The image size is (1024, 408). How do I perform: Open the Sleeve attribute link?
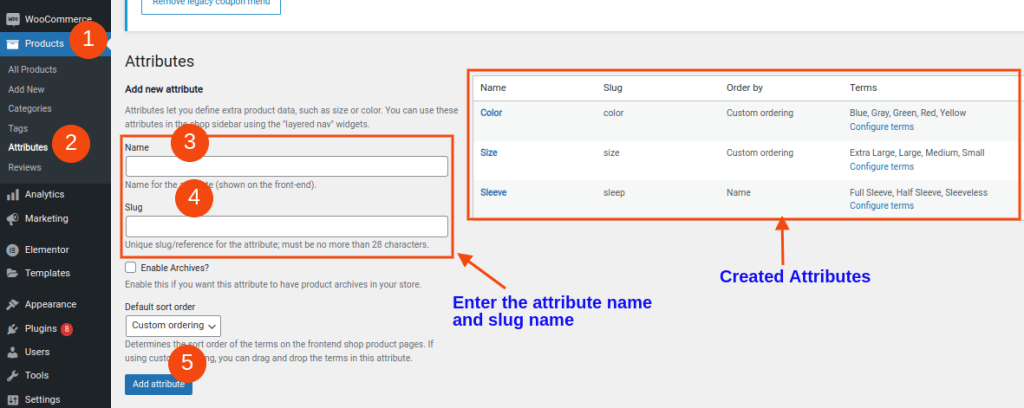tap(494, 193)
